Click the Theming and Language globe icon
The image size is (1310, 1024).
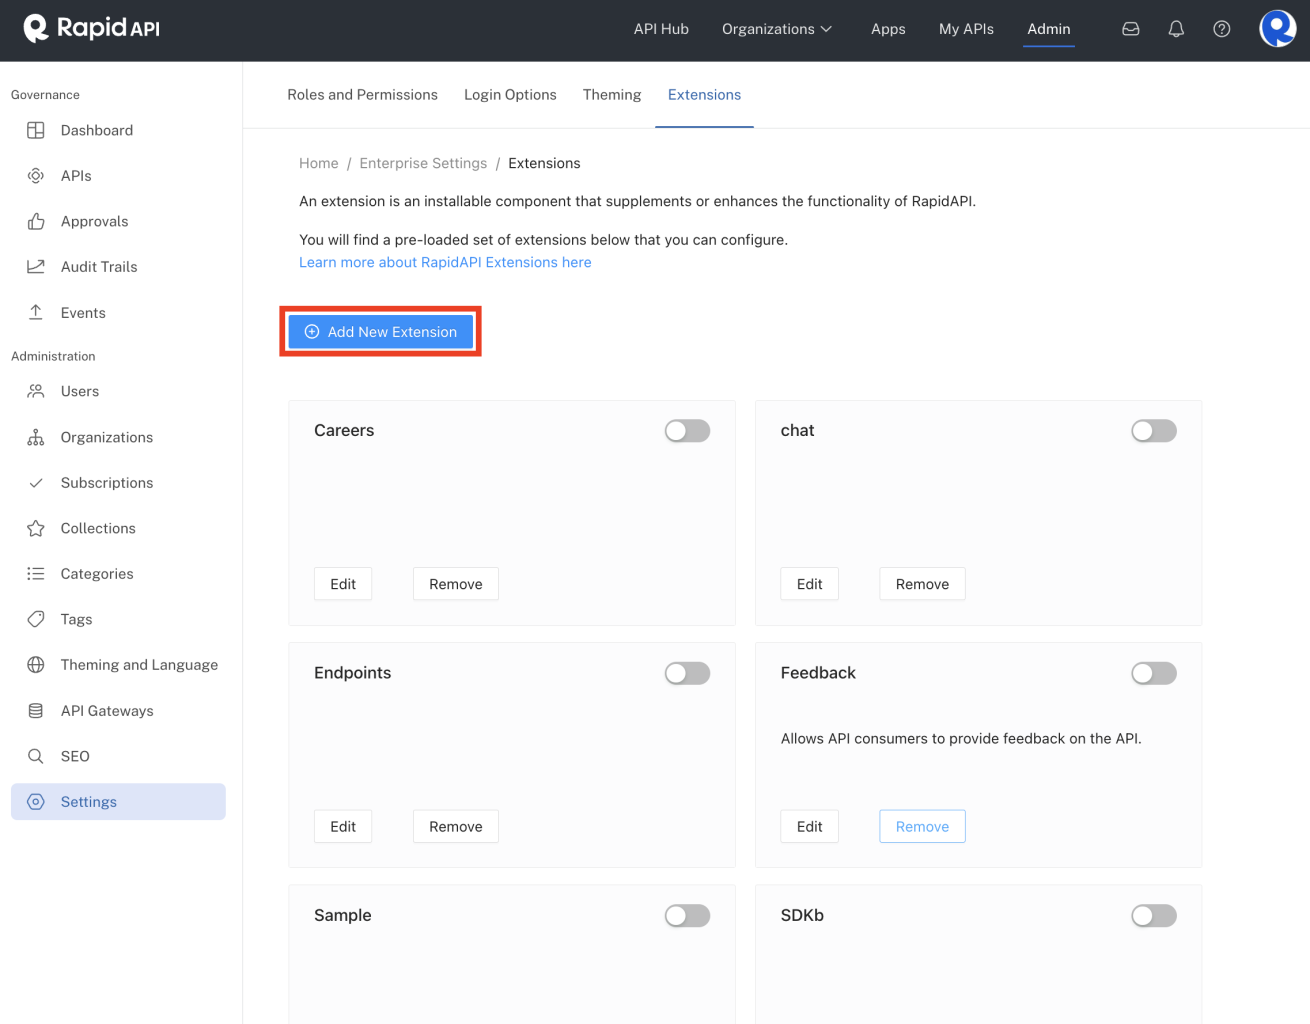tap(36, 665)
